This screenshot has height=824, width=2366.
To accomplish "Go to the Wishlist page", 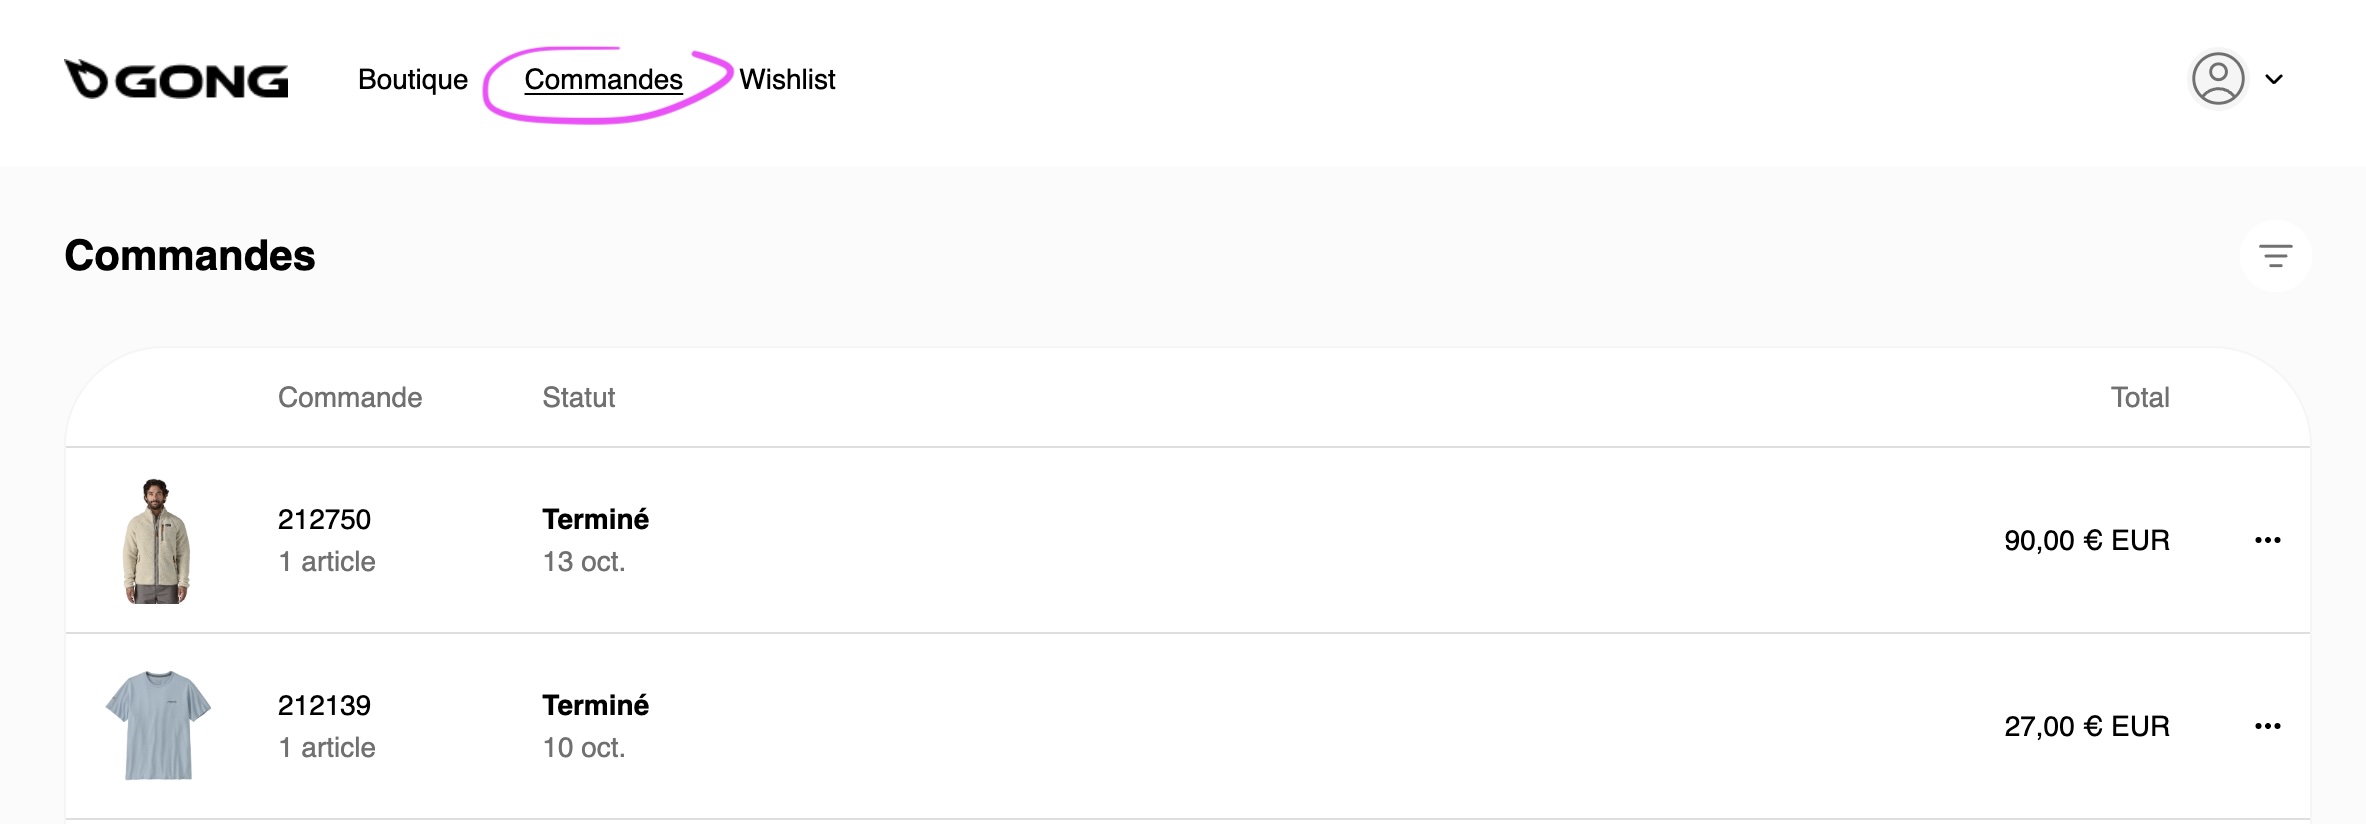I will point(787,80).
